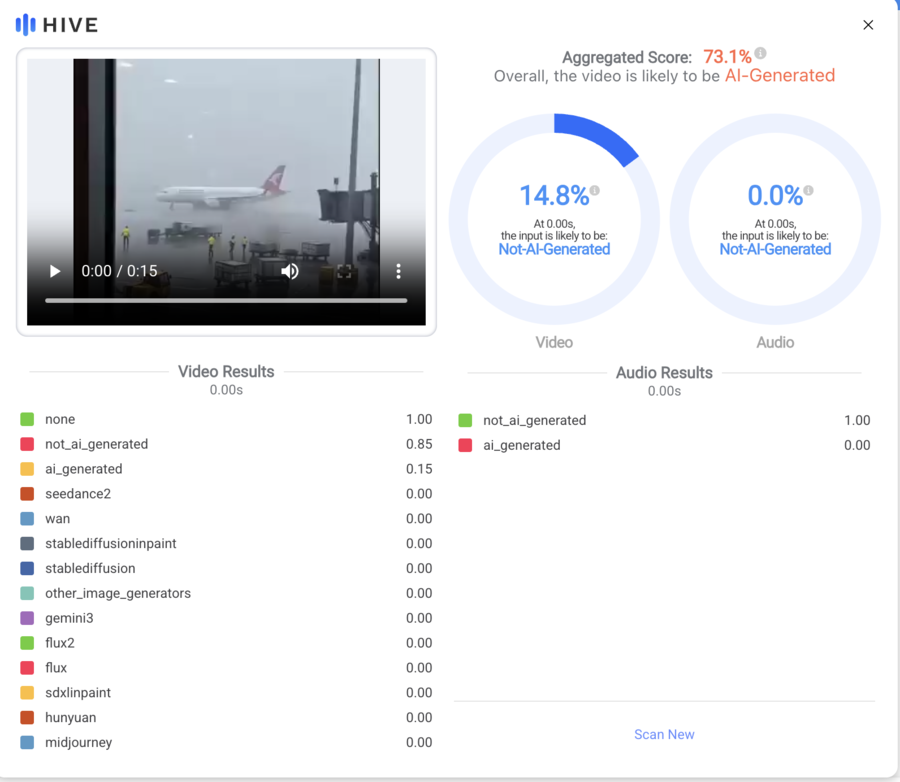Click the 'seedance2' row label
This screenshot has width=900, height=782.
[78, 494]
